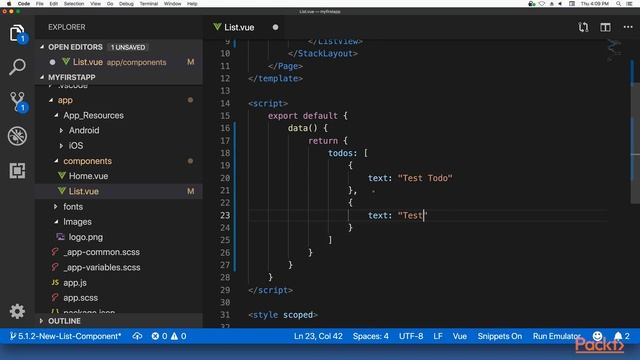Click the Vue icon beside Home.vue
The width and height of the screenshot is (640, 360).
(62, 176)
